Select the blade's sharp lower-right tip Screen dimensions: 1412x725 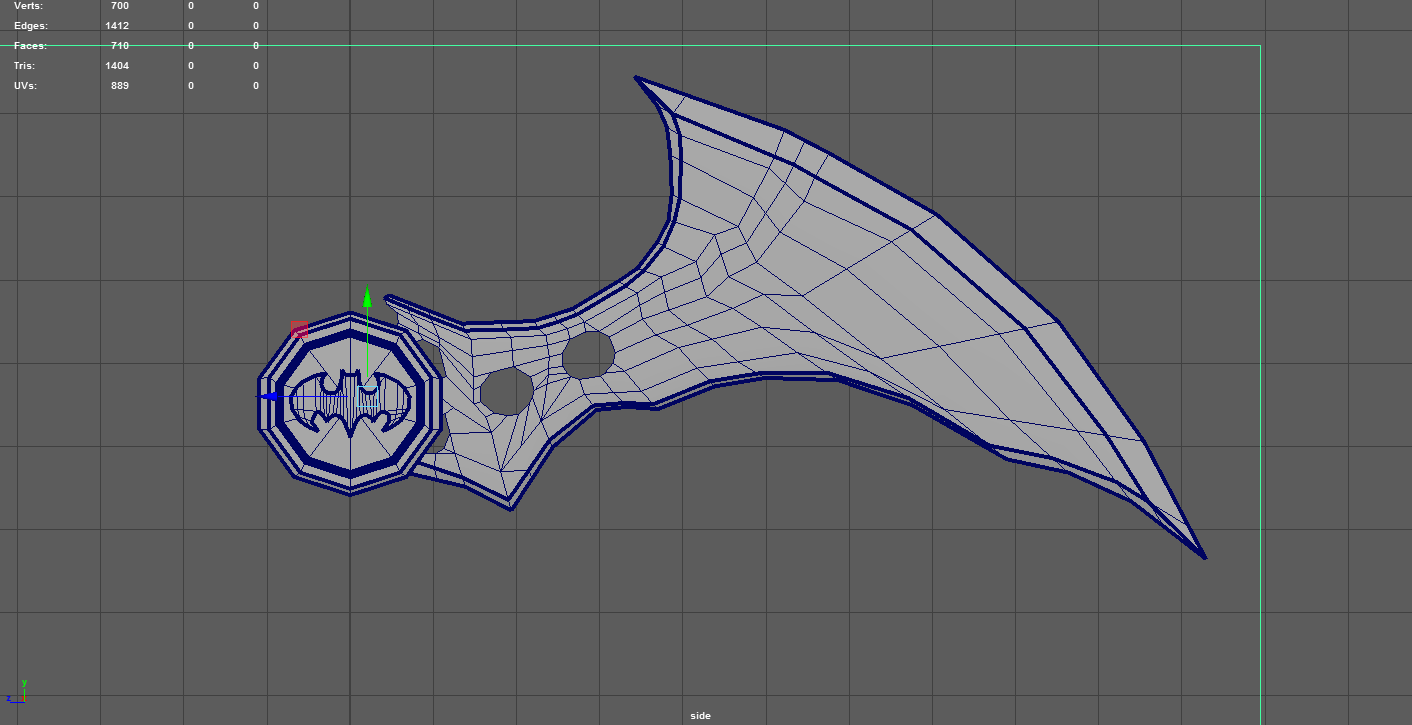coord(1203,555)
